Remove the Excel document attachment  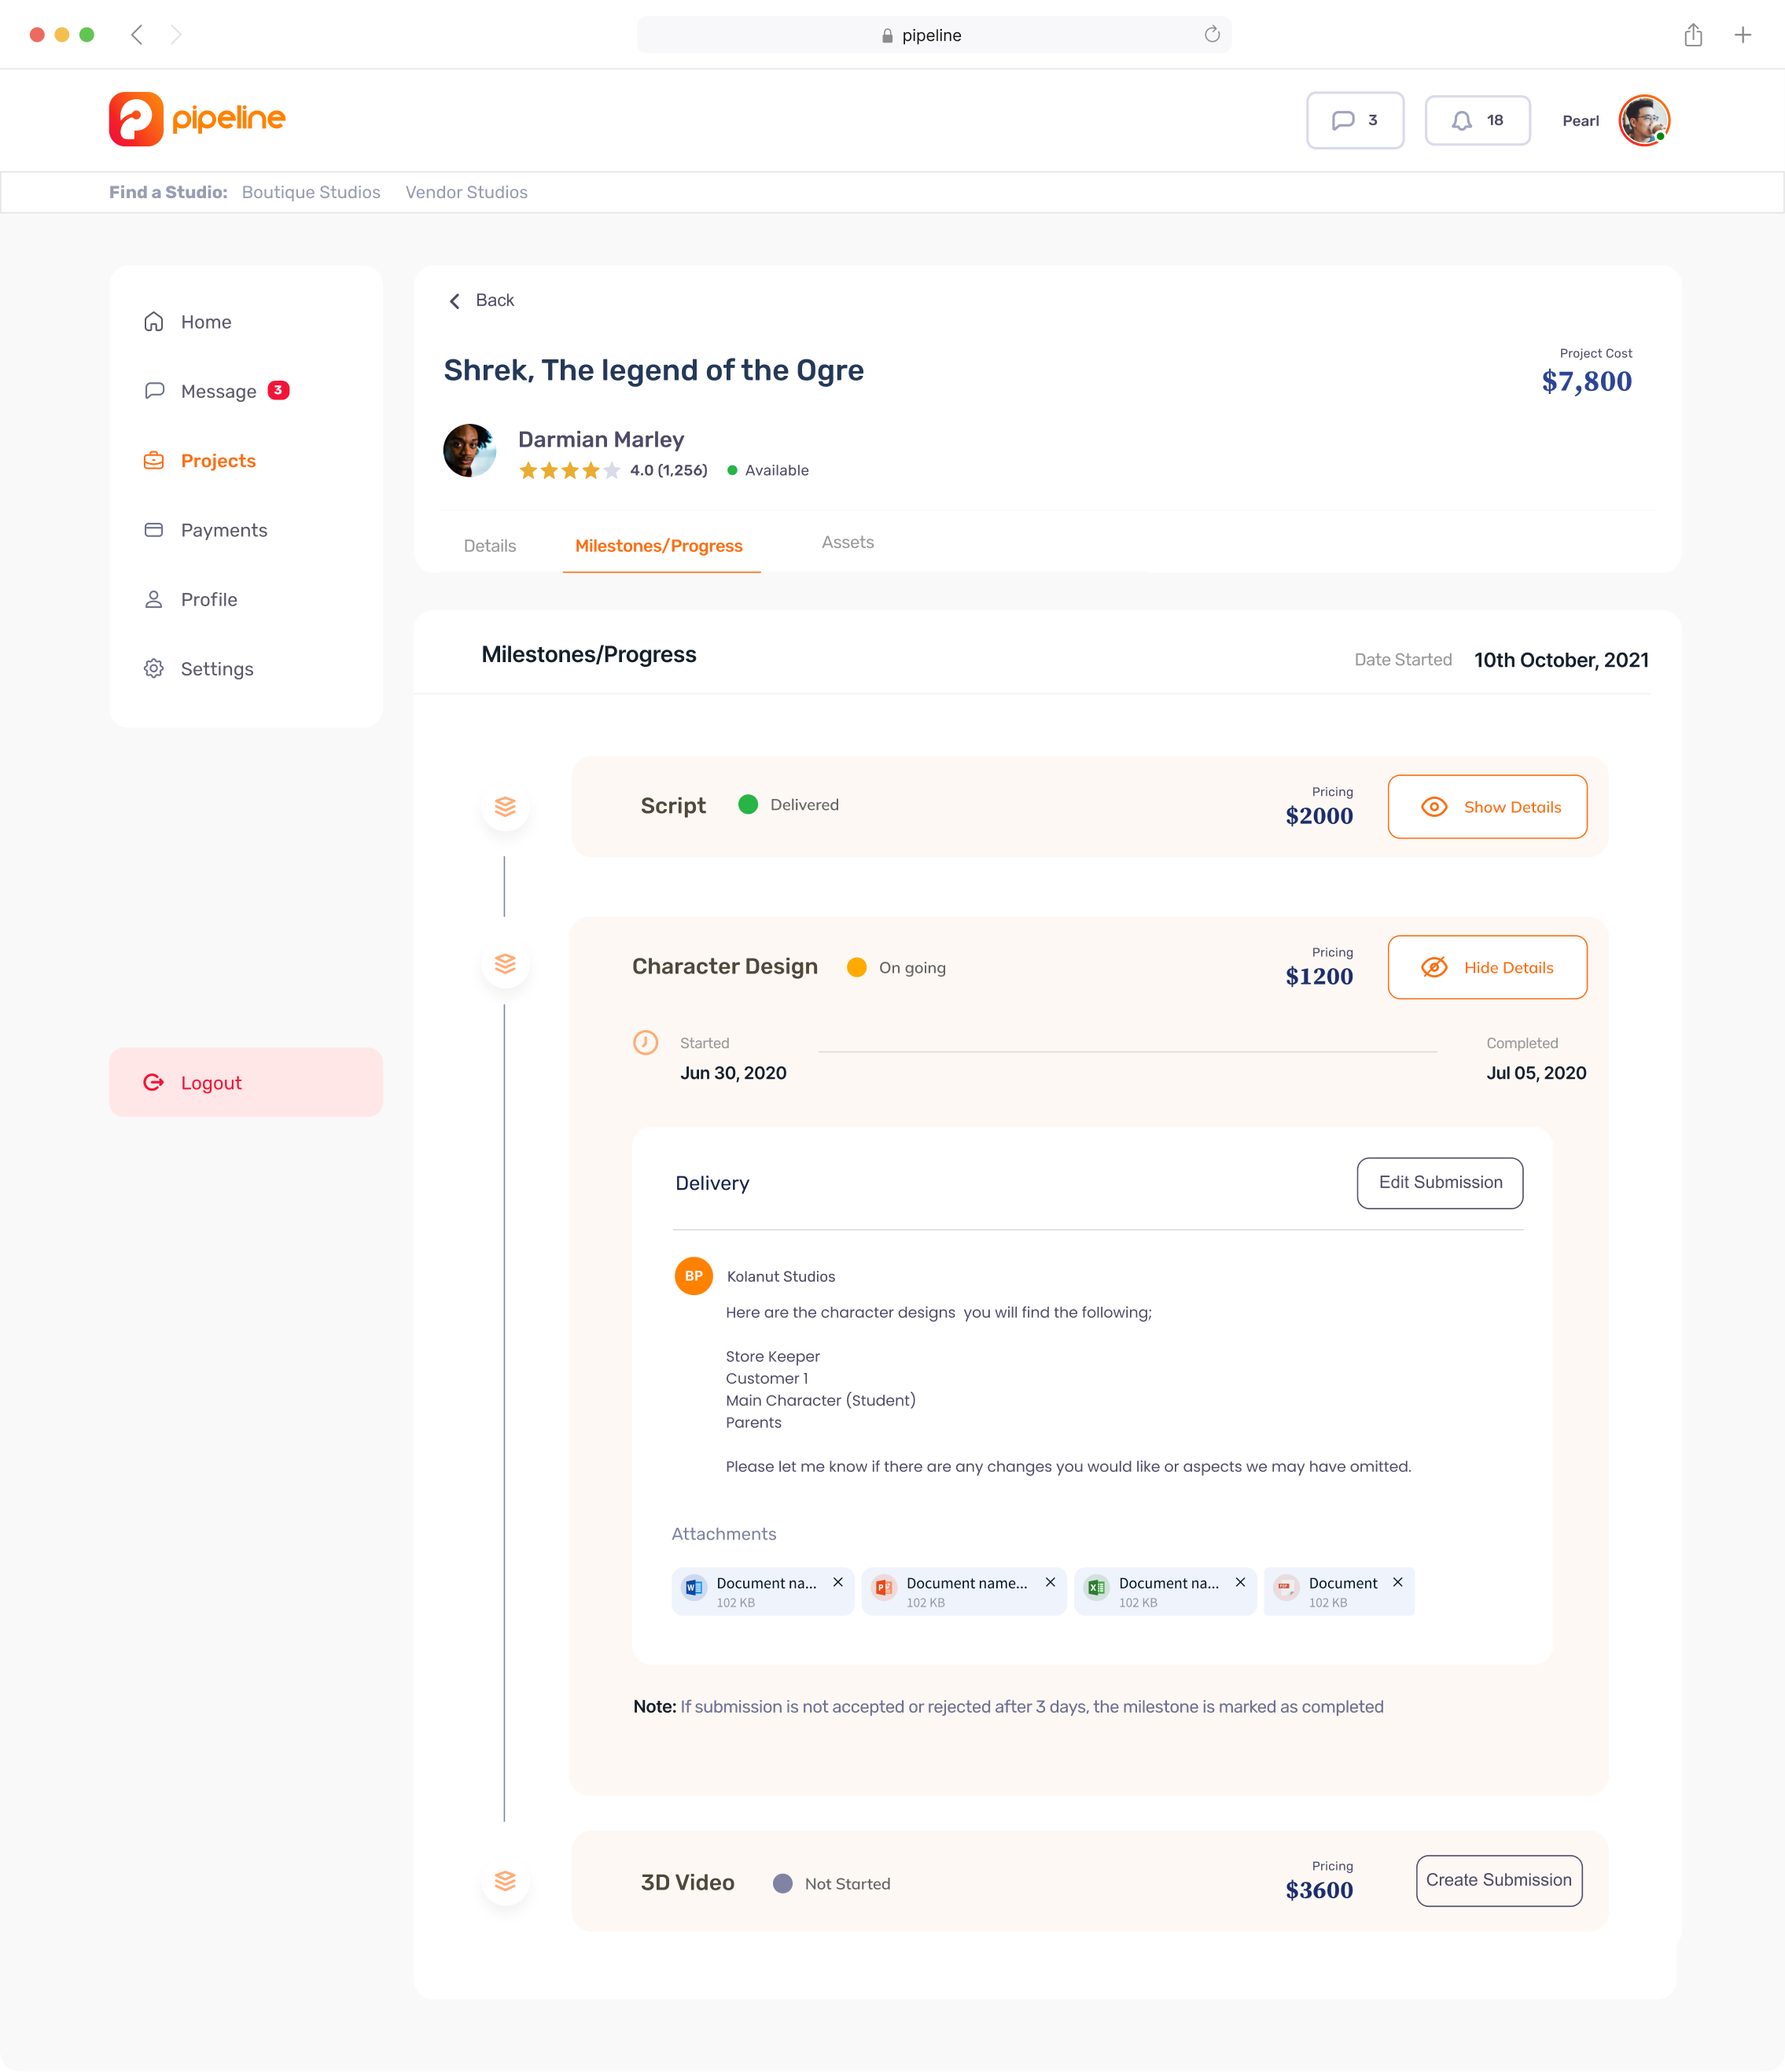tap(1240, 1582)
